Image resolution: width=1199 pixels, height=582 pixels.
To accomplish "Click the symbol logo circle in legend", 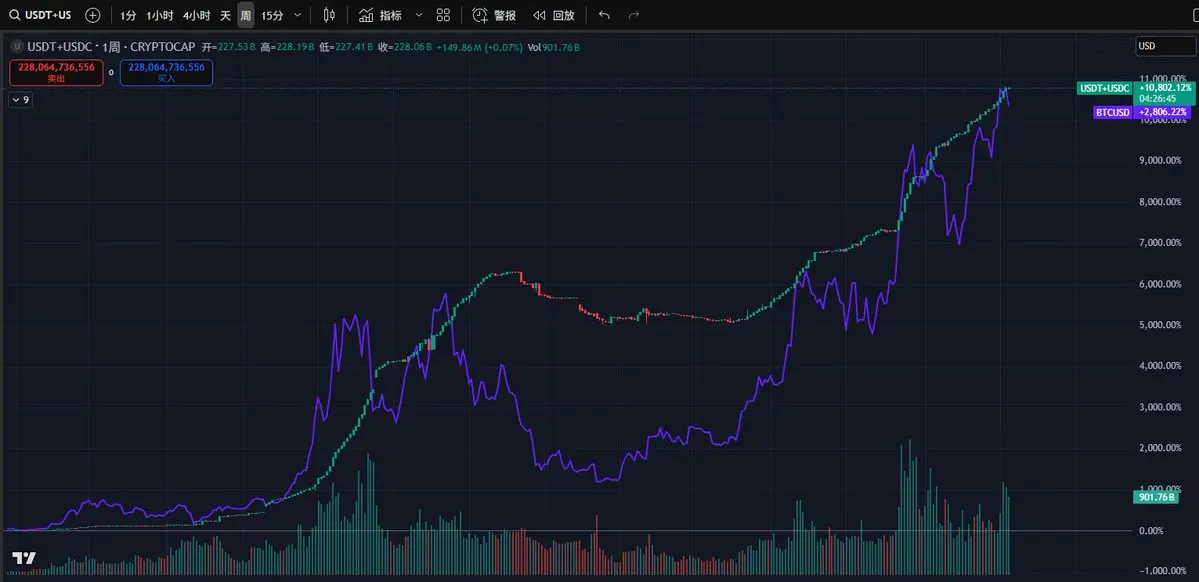I will tap(15, 47).
